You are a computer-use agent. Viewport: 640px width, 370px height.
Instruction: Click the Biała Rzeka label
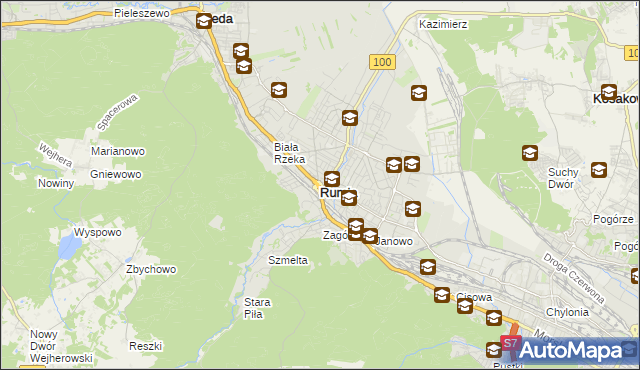pyautogui.click(x=289, y=153)
